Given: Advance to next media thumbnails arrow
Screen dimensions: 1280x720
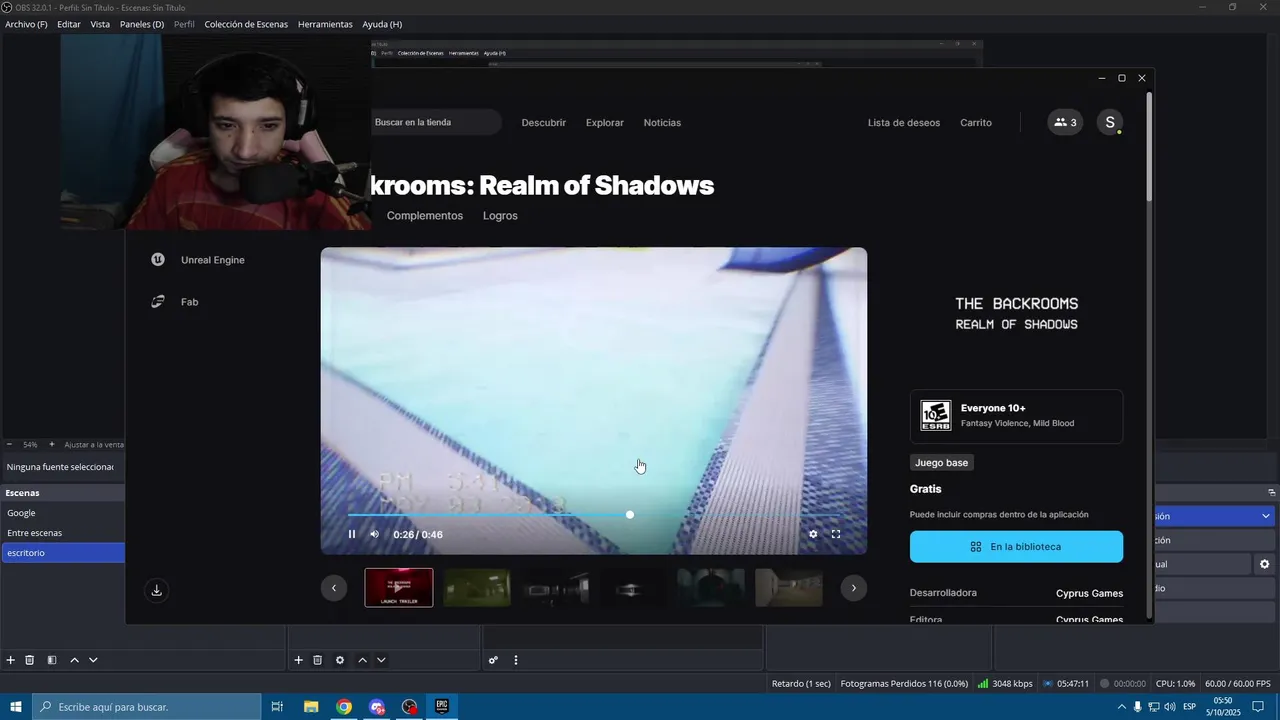Looking at the screenshot, I should click(x=853, y=588).
